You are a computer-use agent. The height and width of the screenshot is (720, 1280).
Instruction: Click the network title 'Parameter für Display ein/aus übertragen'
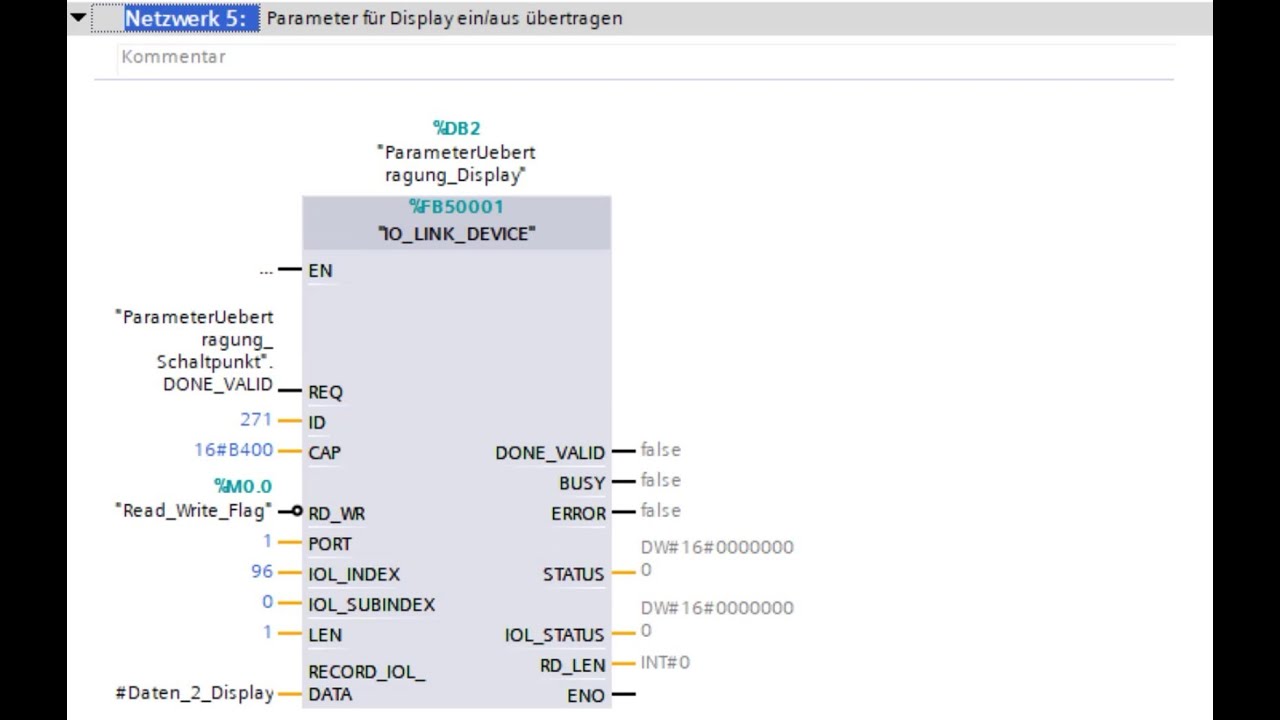[x=444, y=18]
